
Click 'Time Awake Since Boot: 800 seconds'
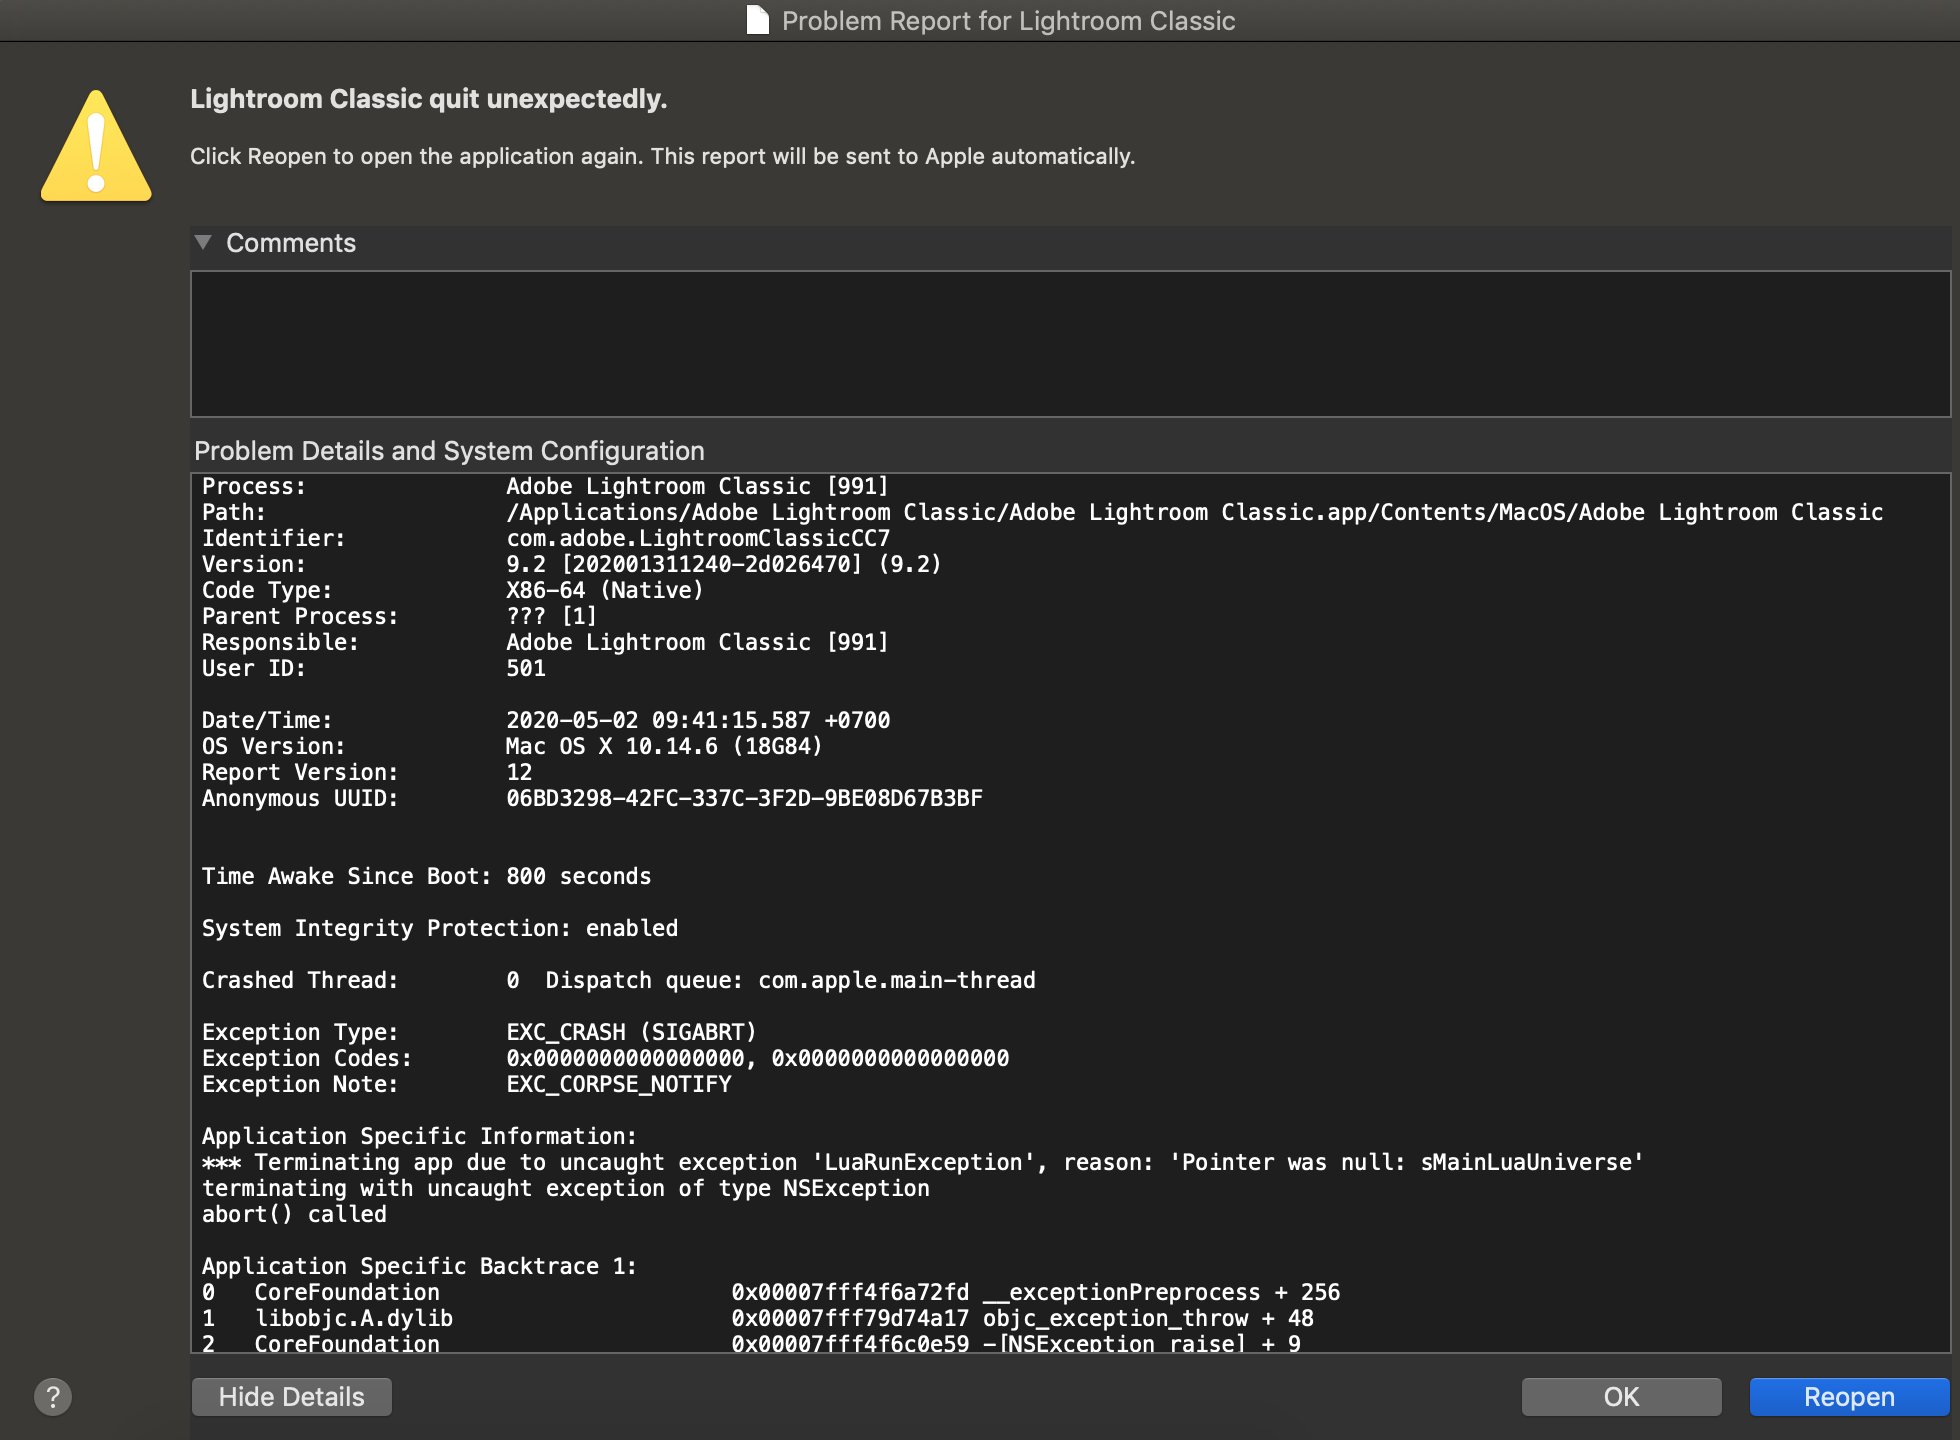pos(426,876)
